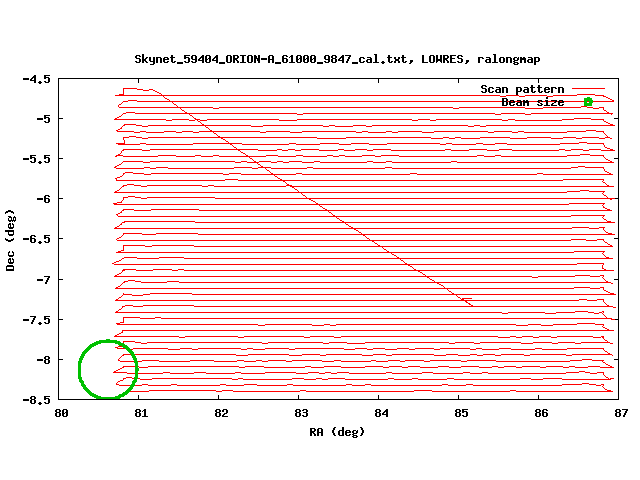The image size is (640, 480).
Task: Click the large green beam circle
Action: 108,369
